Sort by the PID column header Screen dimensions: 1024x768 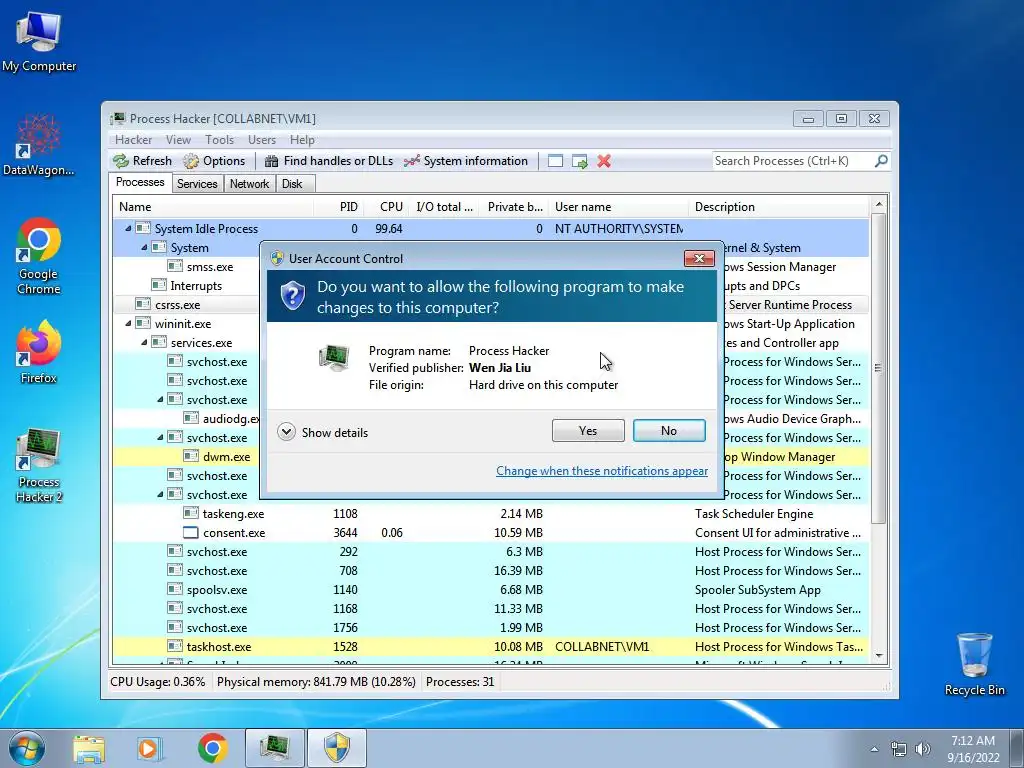[x=338, y=207]
